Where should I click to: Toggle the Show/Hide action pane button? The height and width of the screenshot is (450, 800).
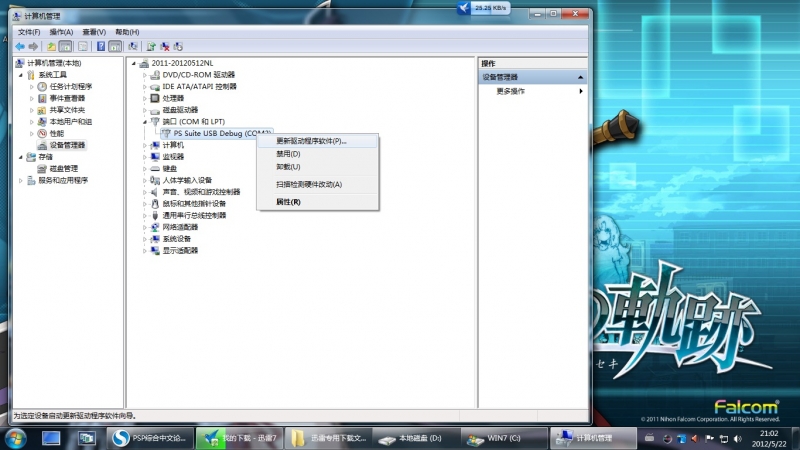[115, 46]
